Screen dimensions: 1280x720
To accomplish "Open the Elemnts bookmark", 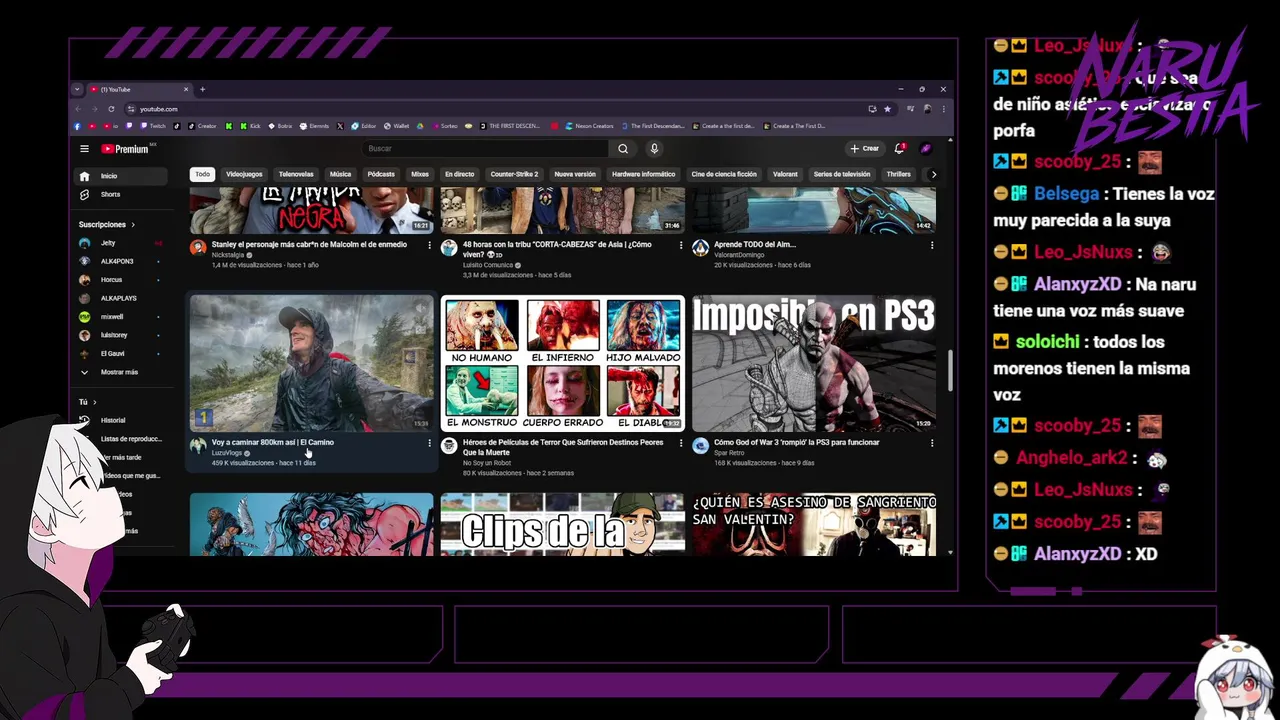I will coord(314,126).
